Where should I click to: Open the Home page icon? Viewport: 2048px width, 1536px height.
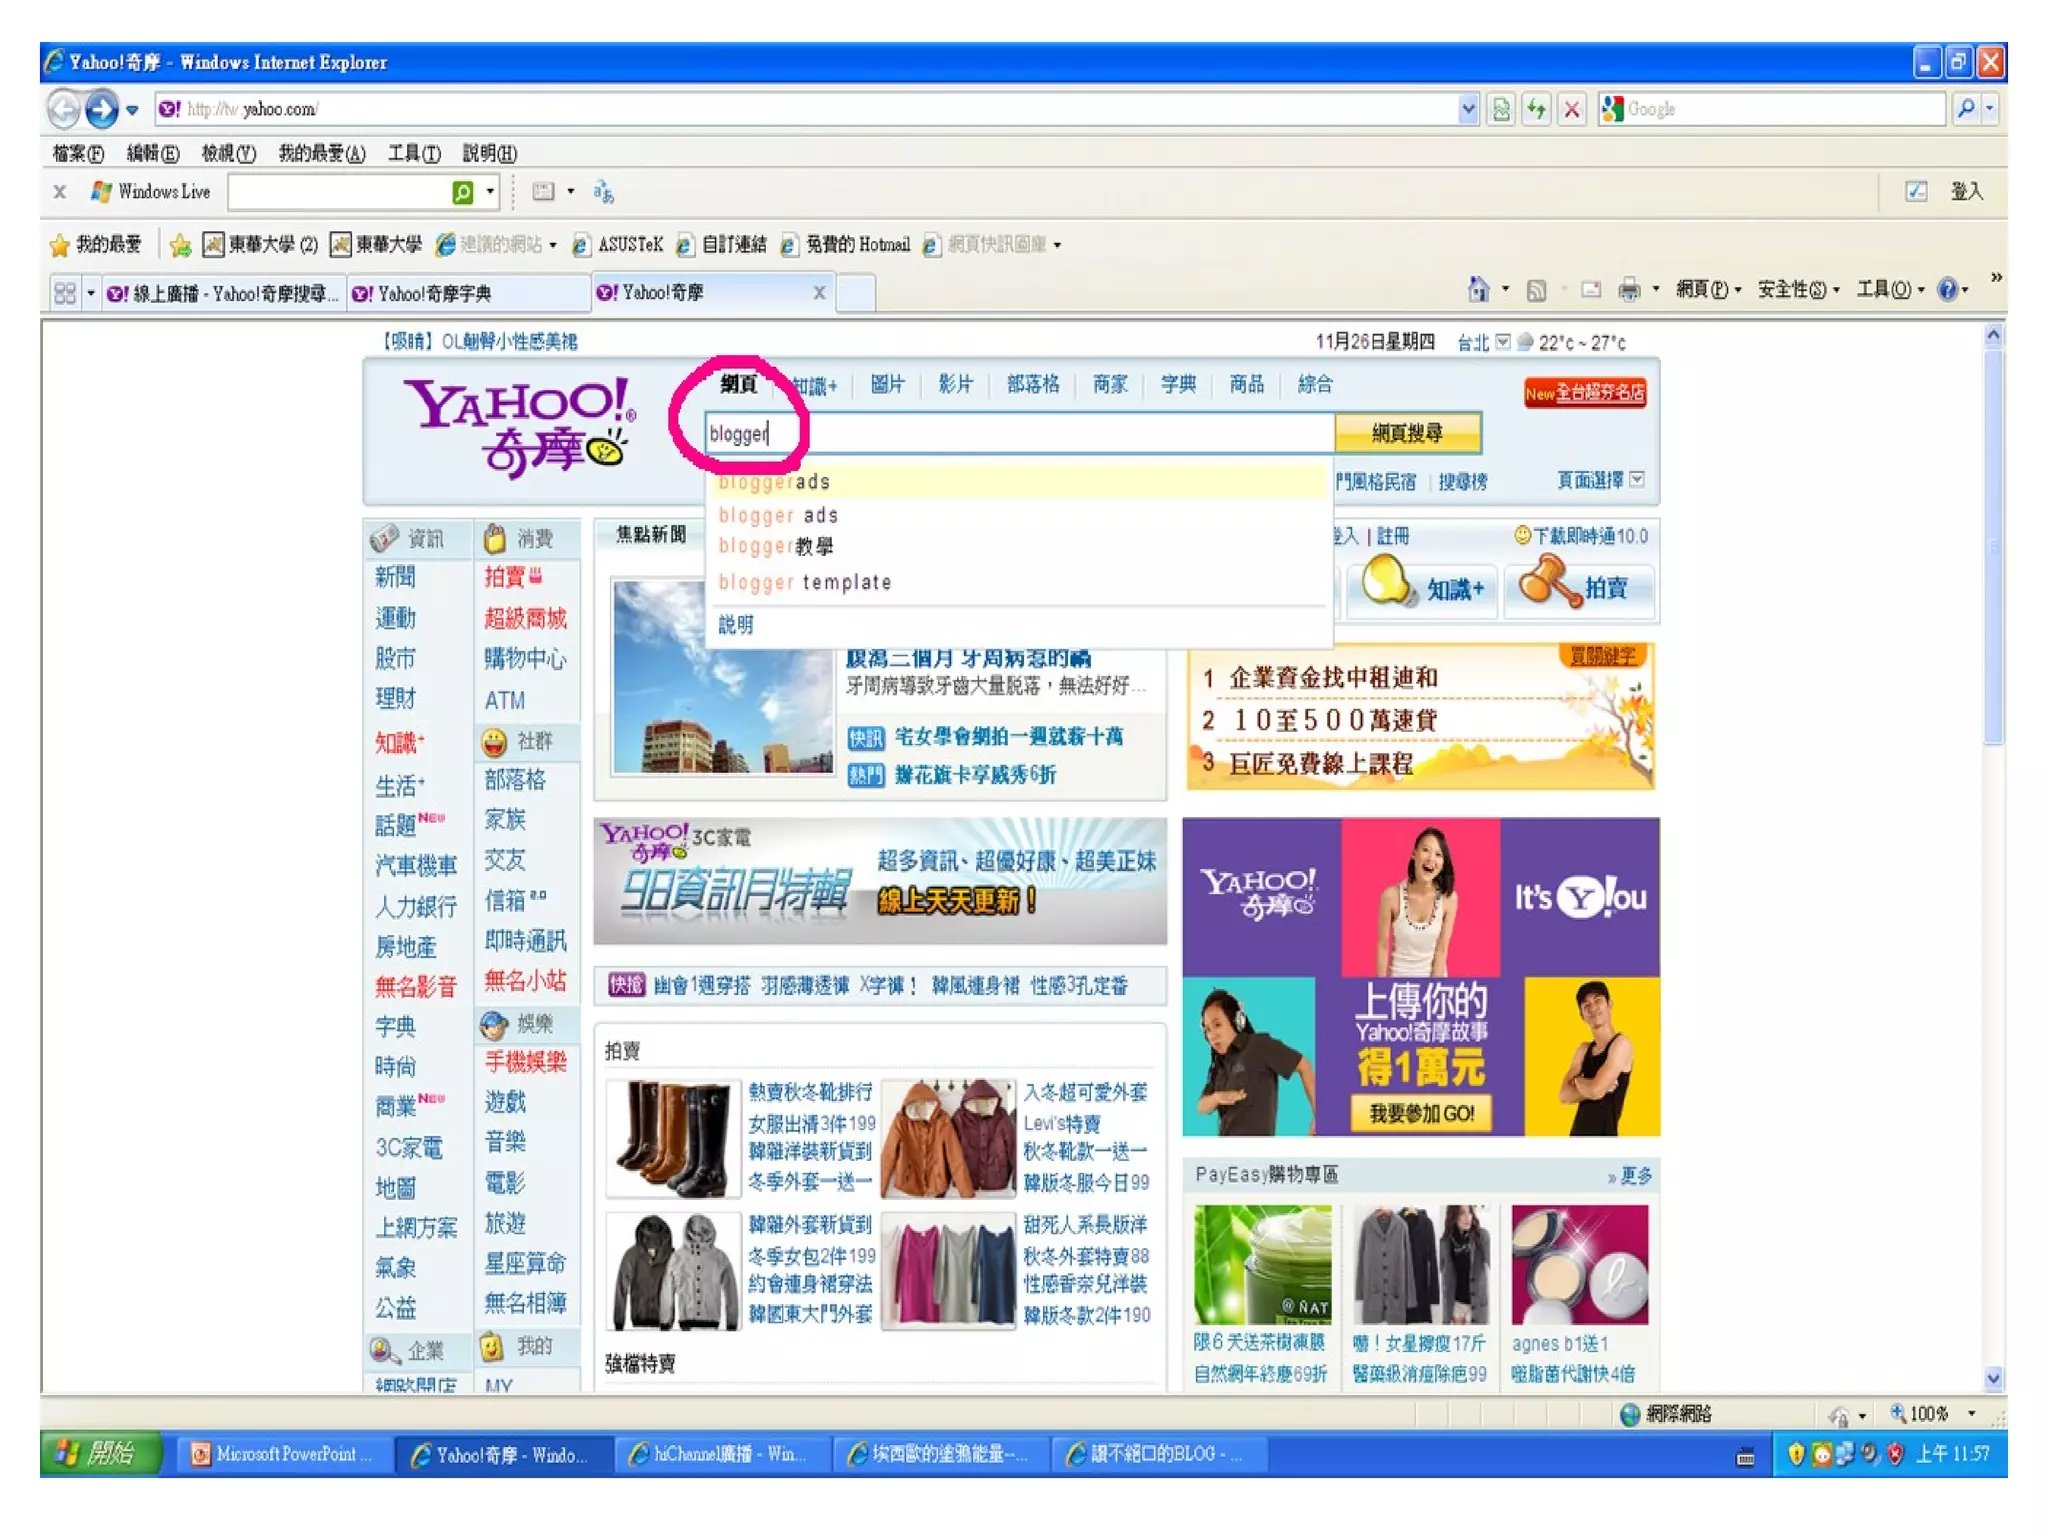(x=1477, y=290)
